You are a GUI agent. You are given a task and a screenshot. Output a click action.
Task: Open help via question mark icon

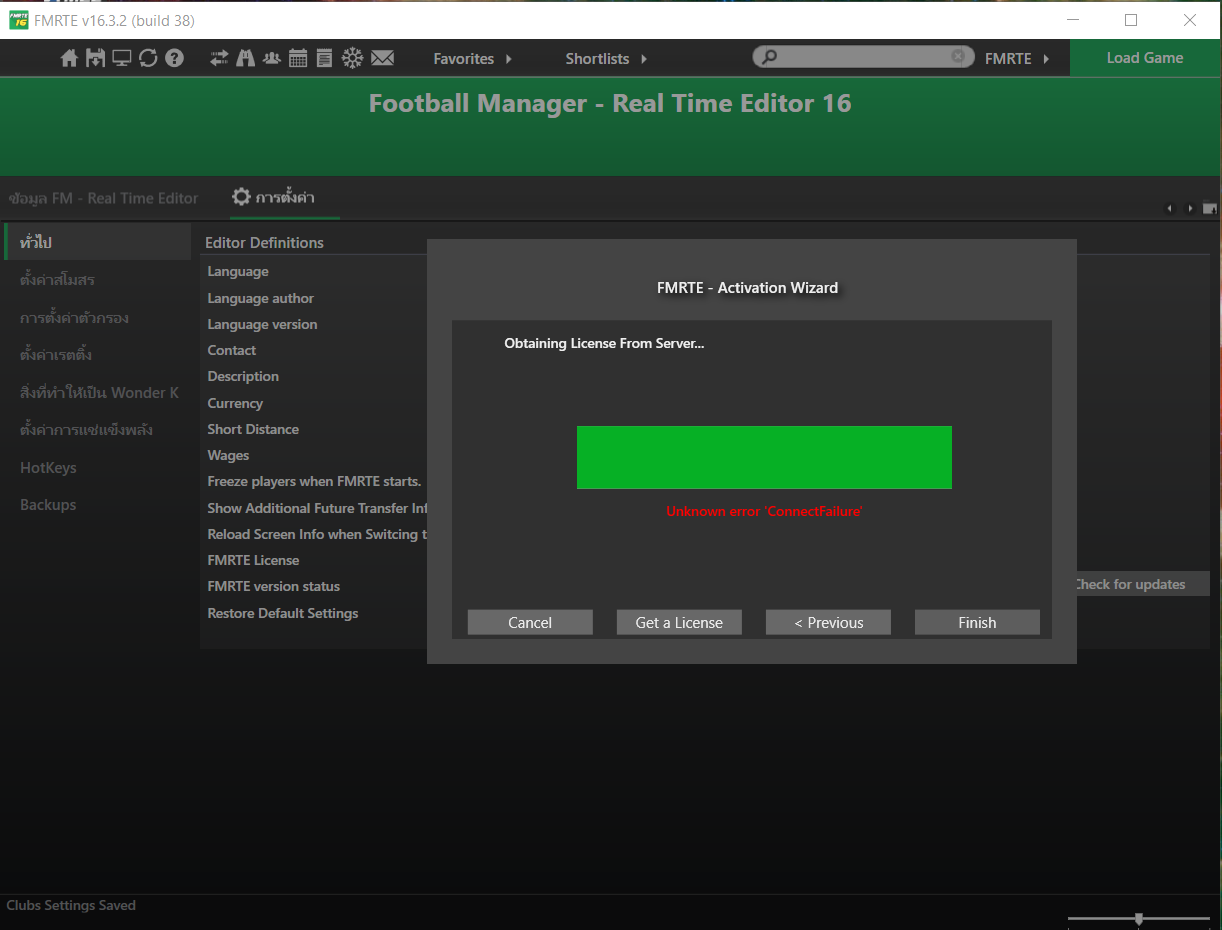pyautogui.click(x=174, y=59)
